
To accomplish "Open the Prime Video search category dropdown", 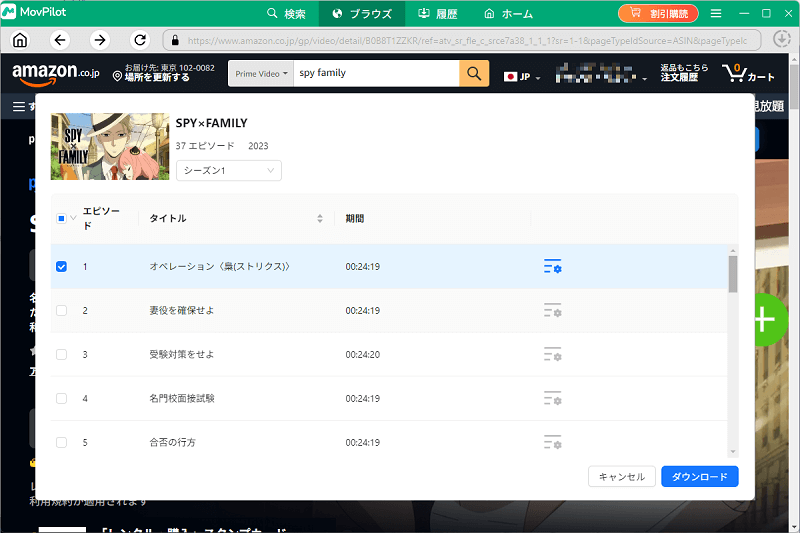I will tap(261, 73).
